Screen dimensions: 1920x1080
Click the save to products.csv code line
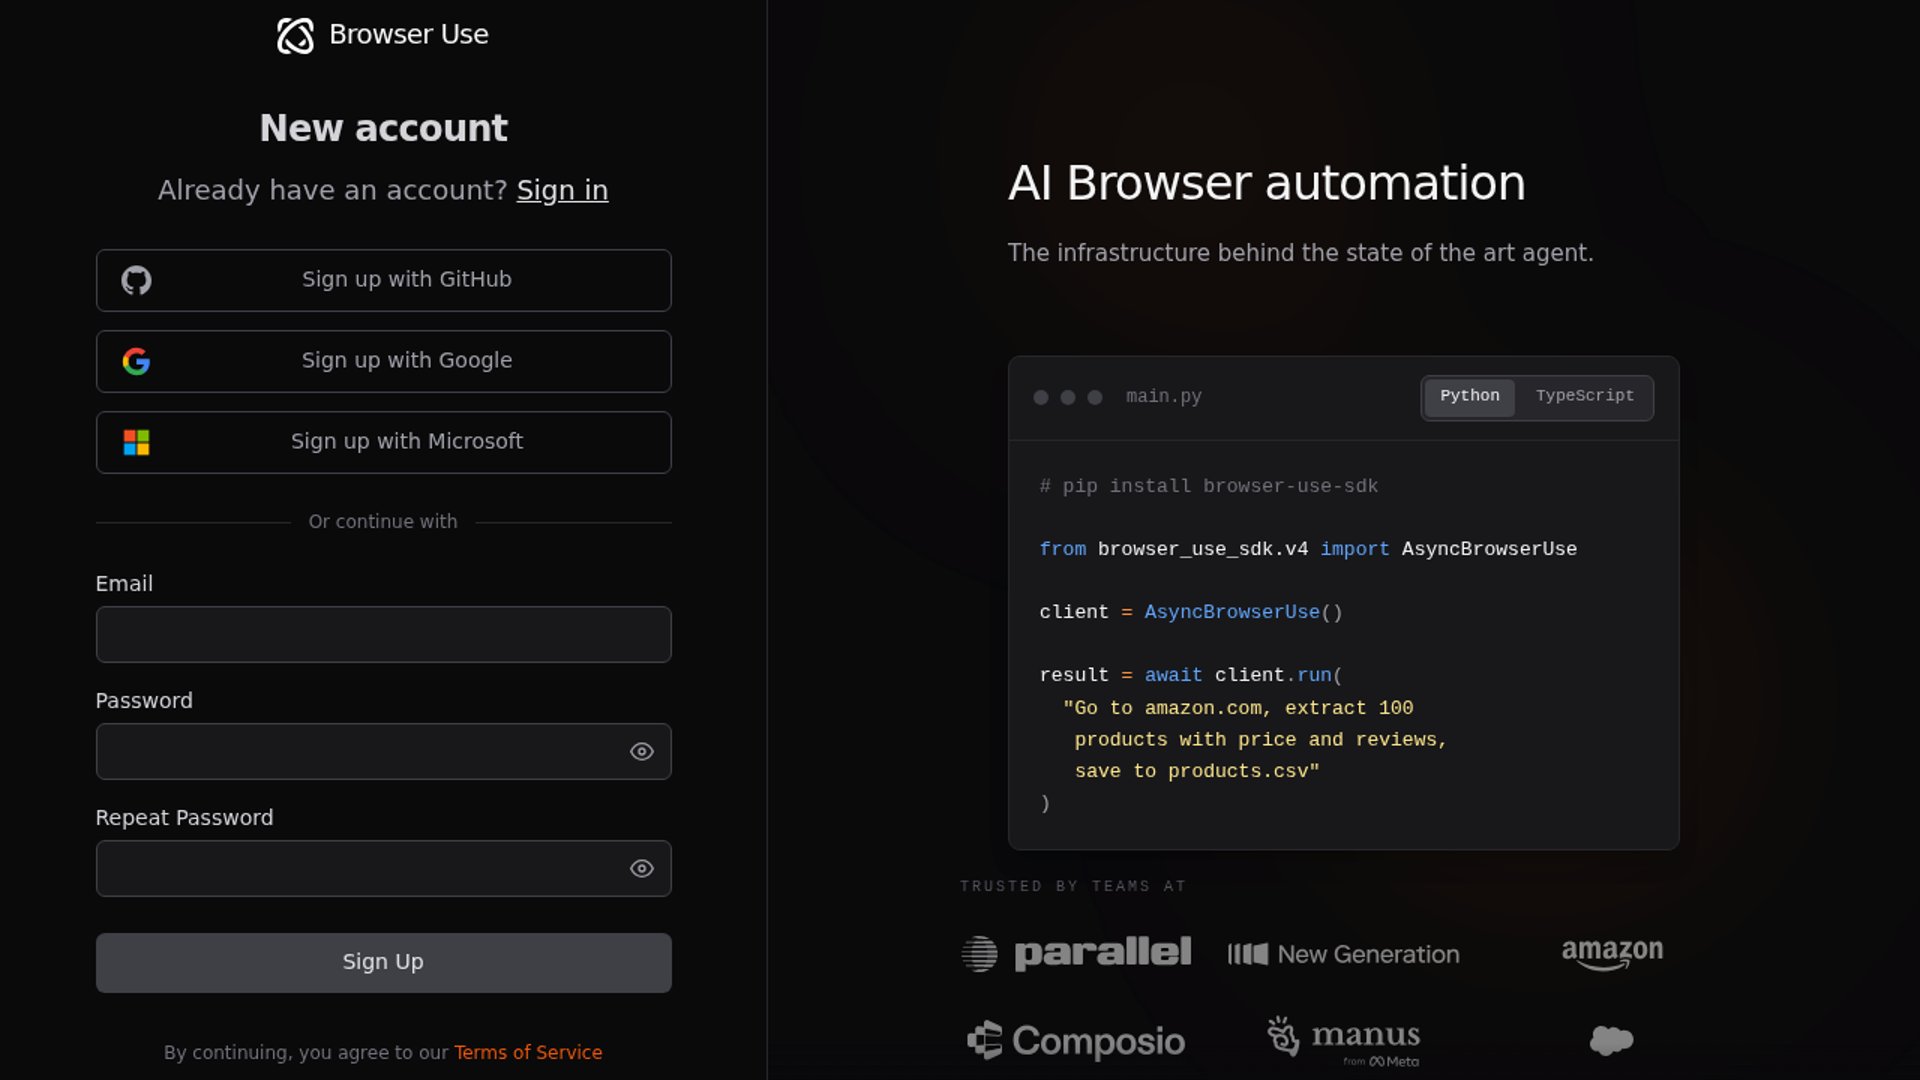pos(1197,771)
